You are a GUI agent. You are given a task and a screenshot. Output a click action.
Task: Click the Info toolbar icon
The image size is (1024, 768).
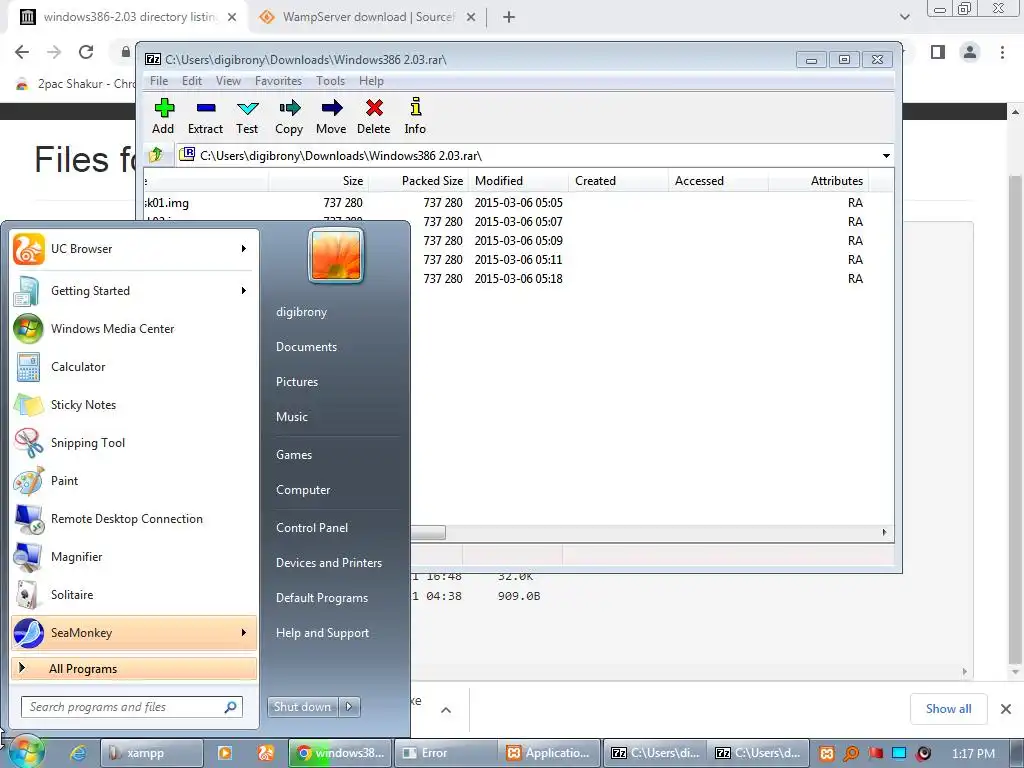415,108
